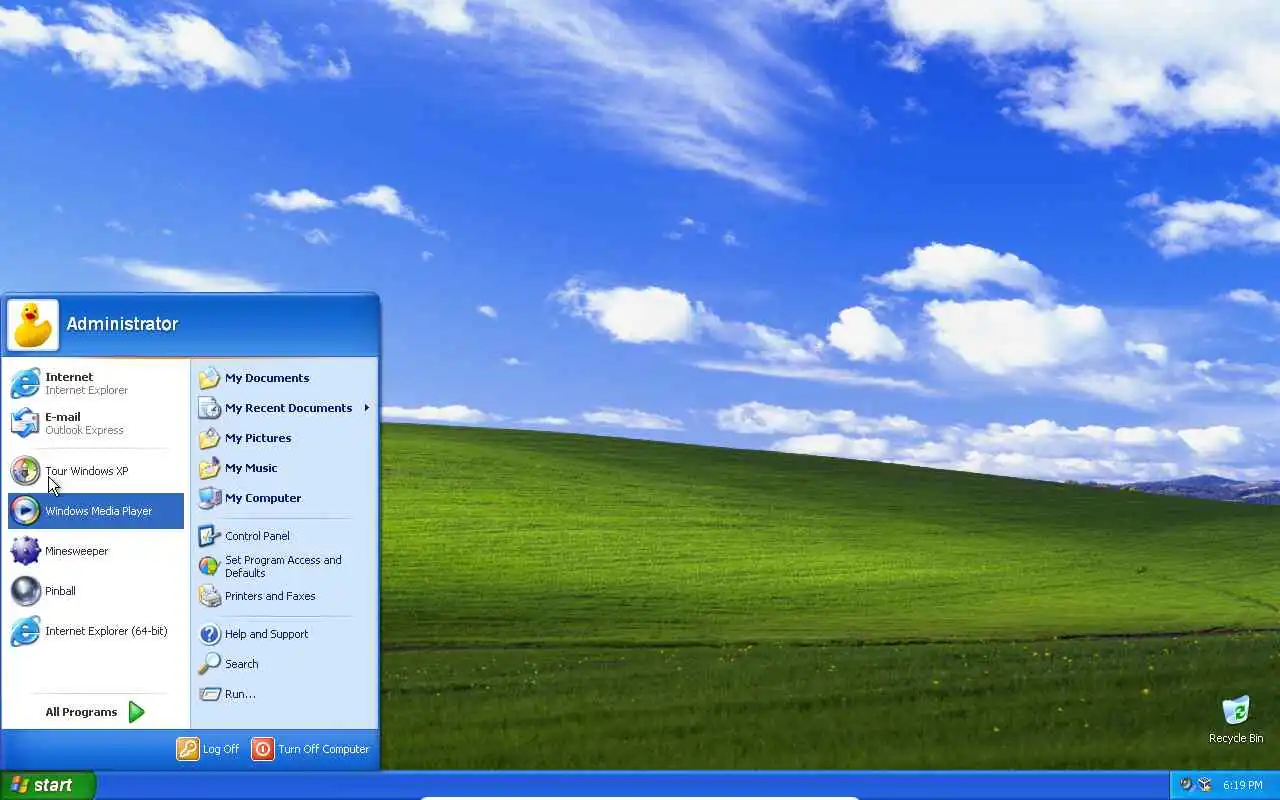Open the My Pictures folder

pyautogui.click(x=285, y=438)
